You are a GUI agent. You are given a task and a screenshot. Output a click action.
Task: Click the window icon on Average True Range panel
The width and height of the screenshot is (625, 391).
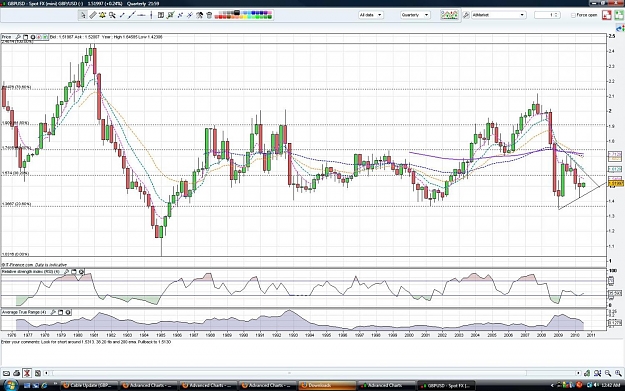point(61,312)
